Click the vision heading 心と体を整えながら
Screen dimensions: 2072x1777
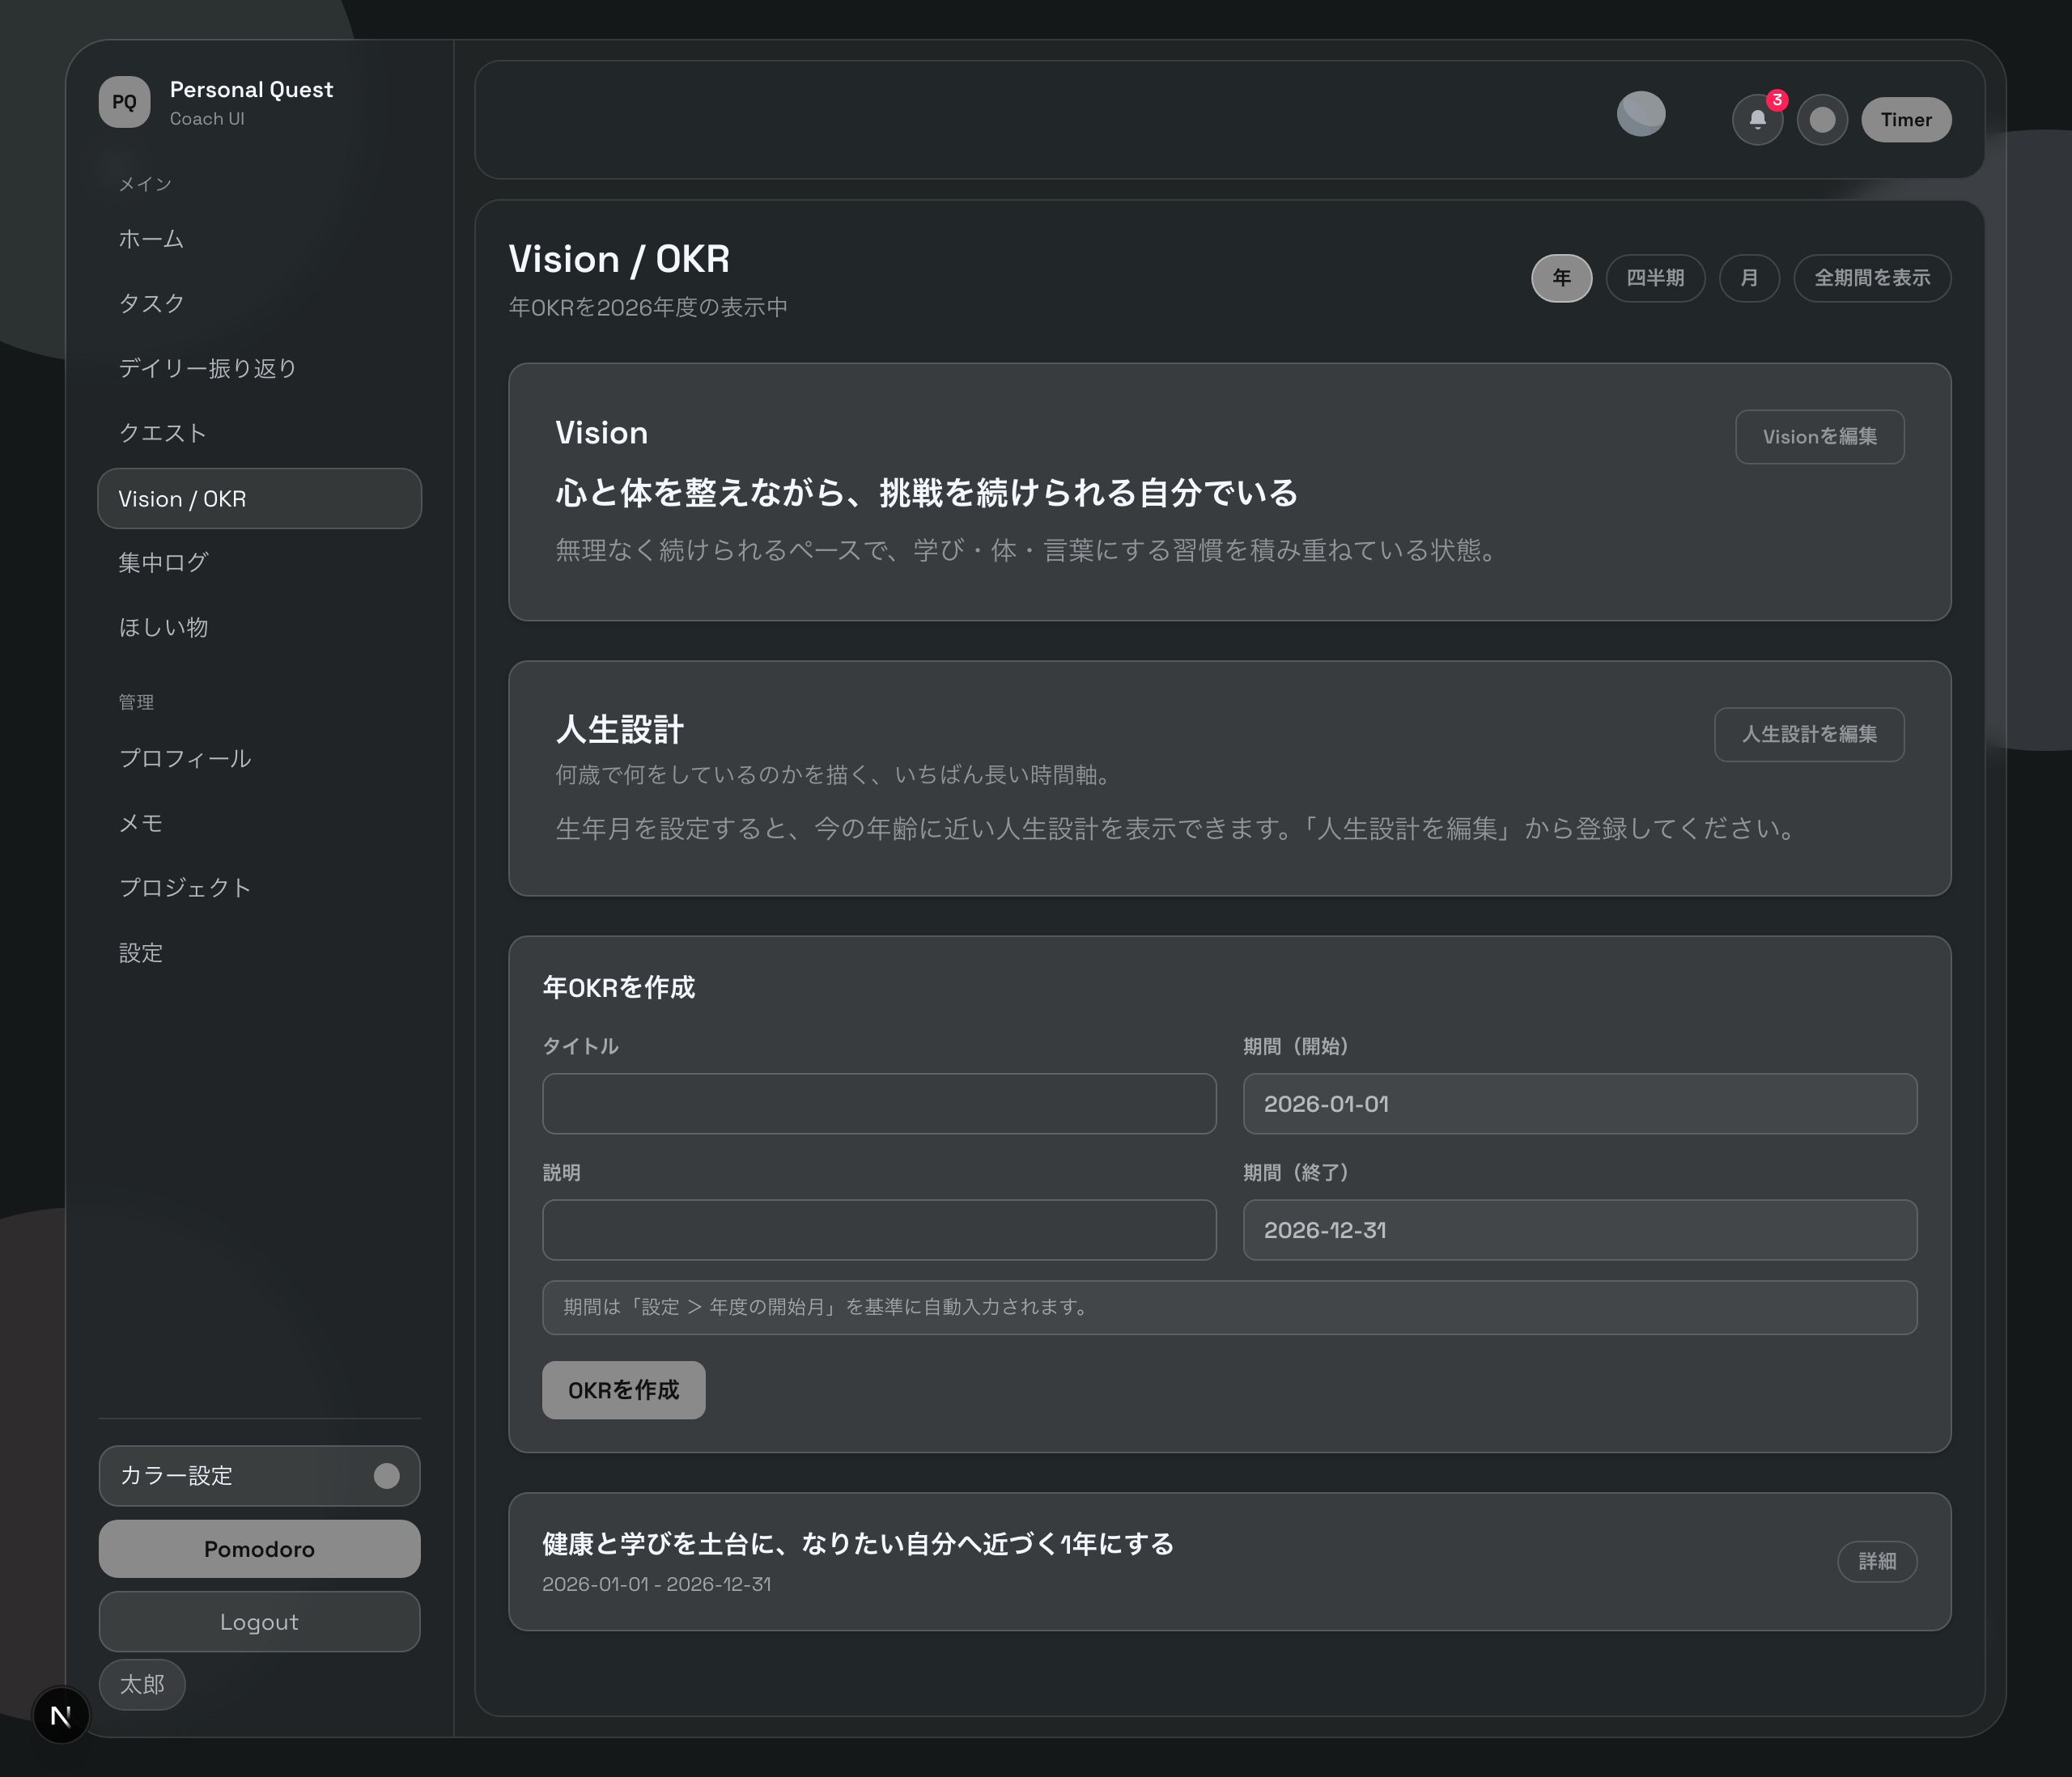pos(926,493)
